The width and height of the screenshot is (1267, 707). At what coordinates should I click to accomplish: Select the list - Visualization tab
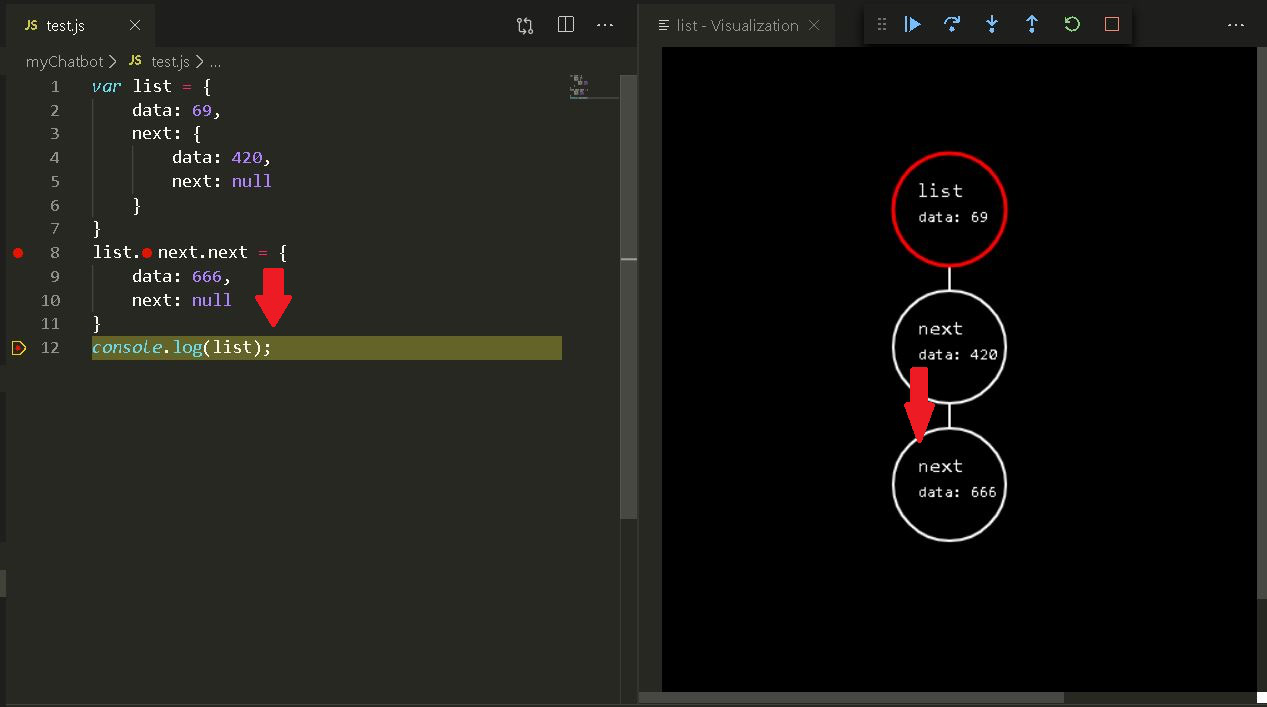[x=737, y=25]
